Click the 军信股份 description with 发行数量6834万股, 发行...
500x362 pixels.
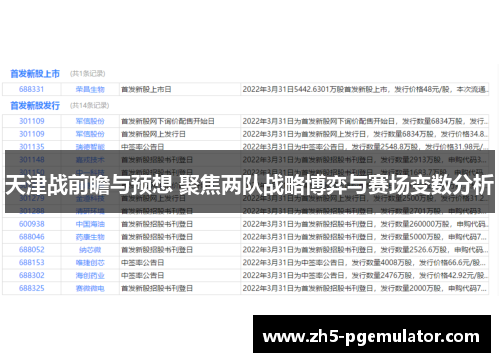pyautogui.click(x=365, y=121)
